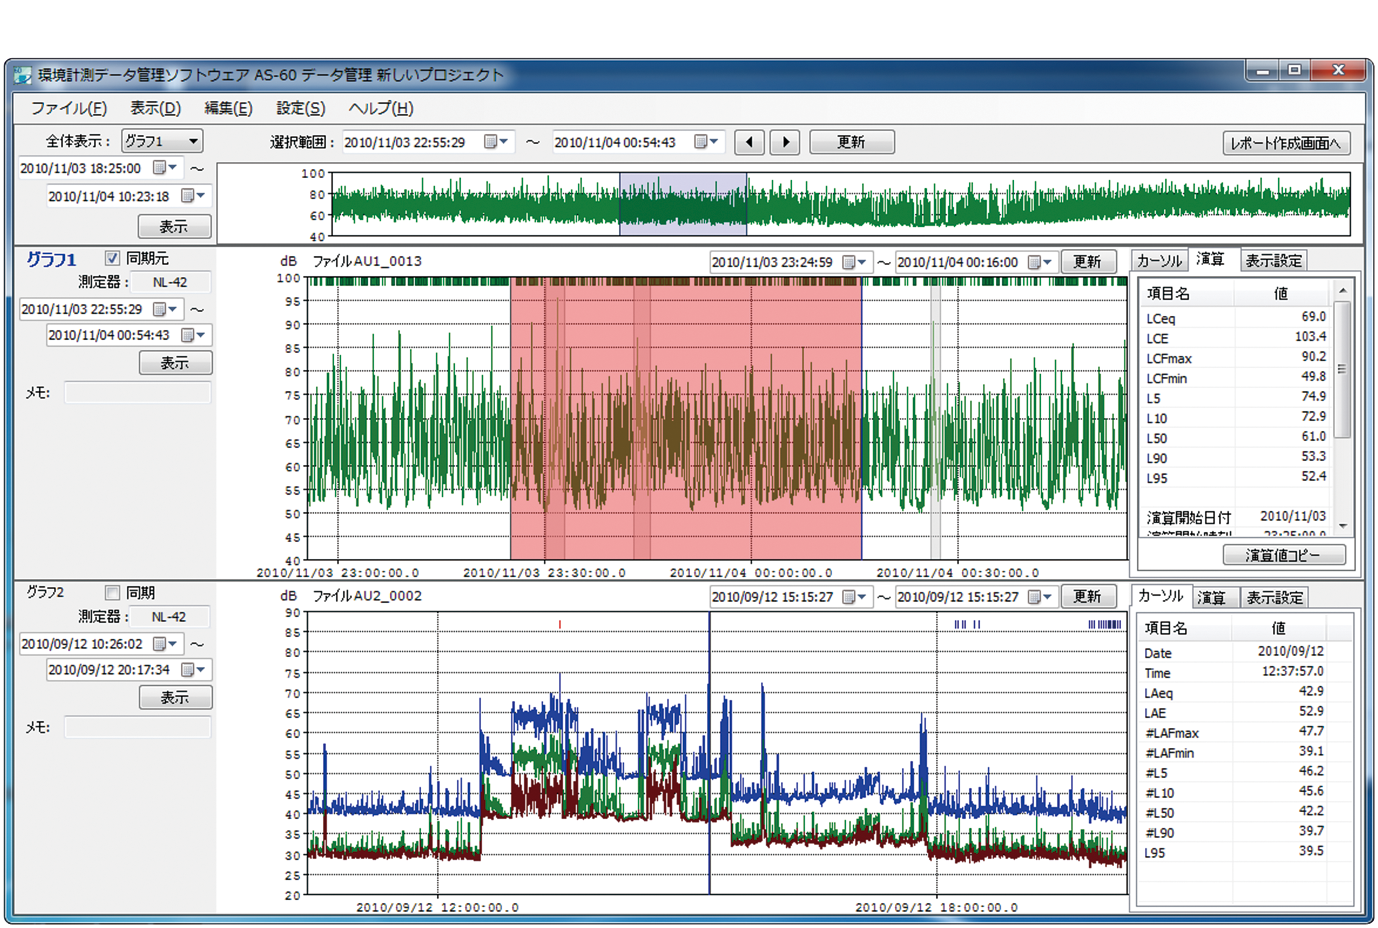Click the LCFmax row in results
Screen dimensions: 1378x928
click(1236, 358)
